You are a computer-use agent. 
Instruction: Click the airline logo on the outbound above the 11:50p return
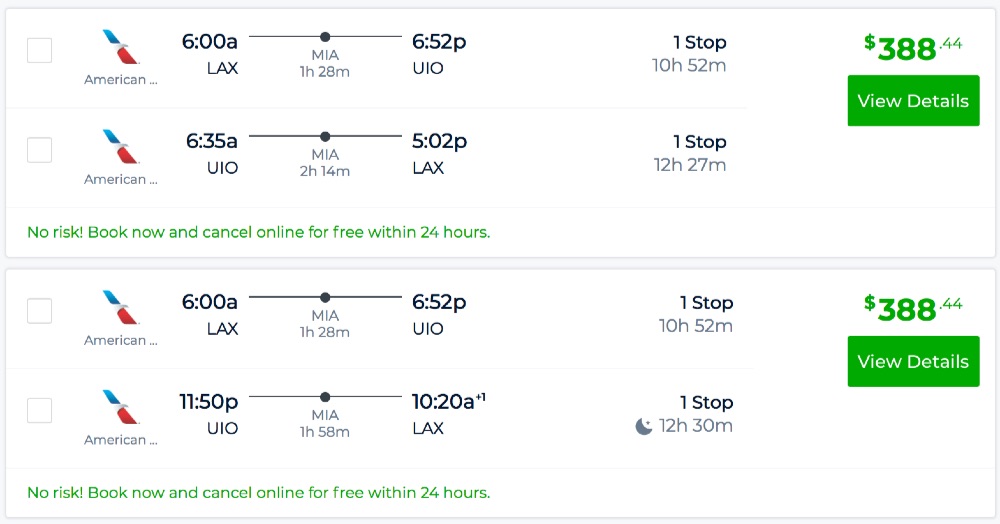tap(121, 307)
